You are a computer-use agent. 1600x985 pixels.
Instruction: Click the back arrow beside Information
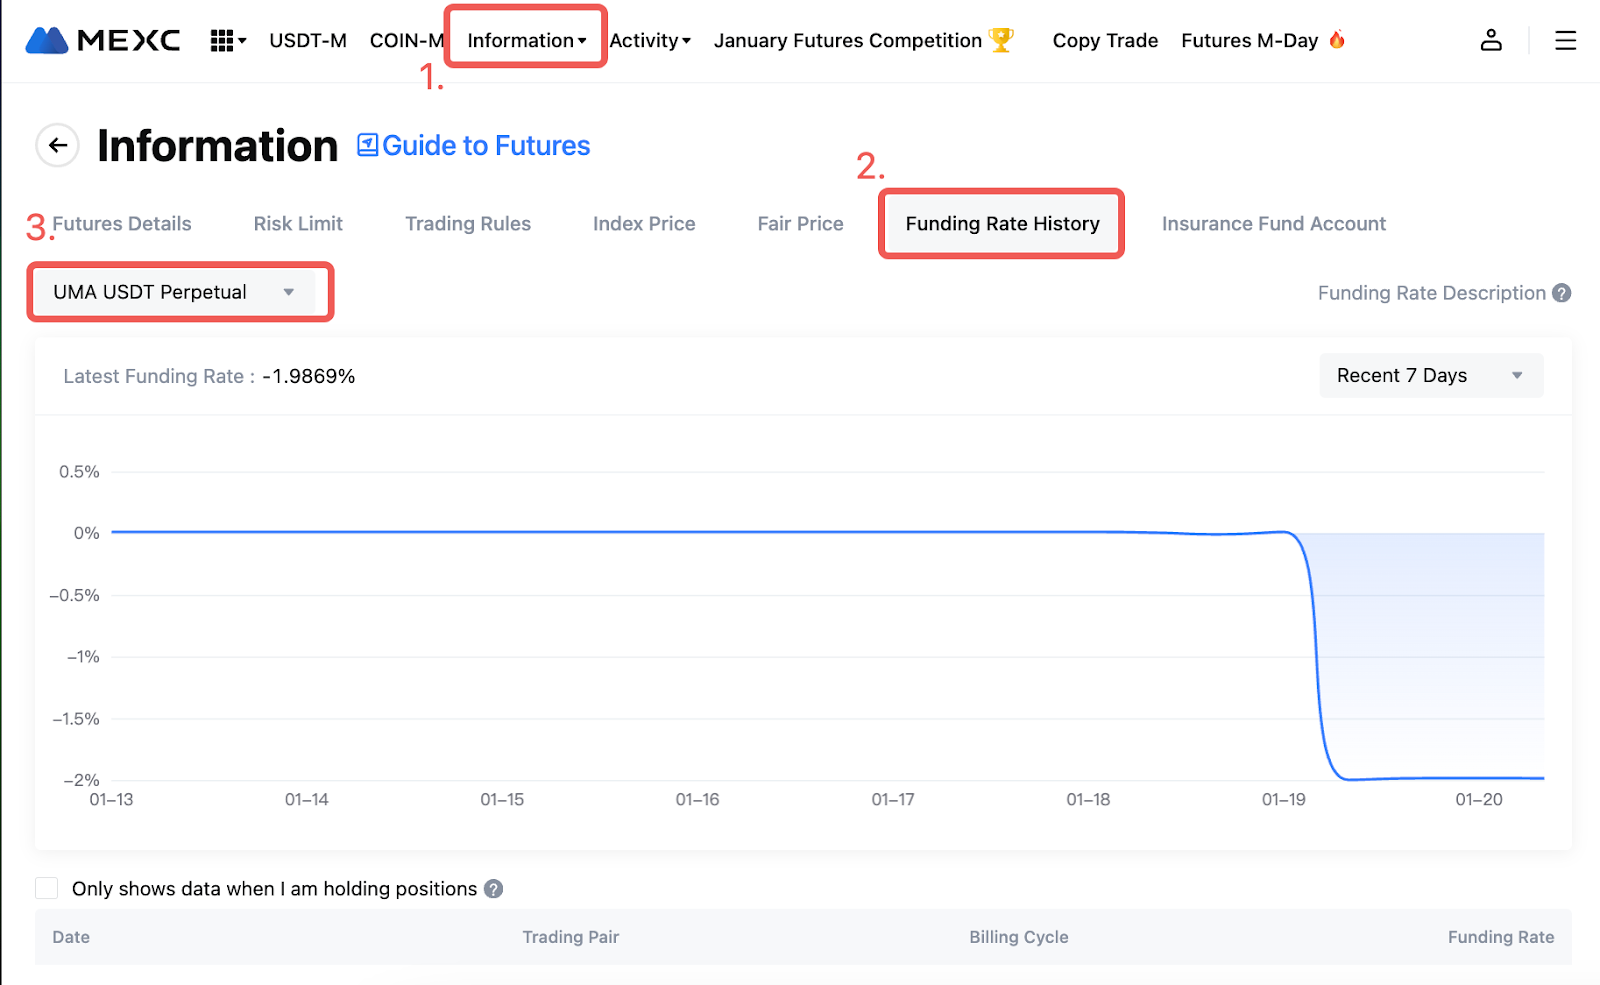58,146
